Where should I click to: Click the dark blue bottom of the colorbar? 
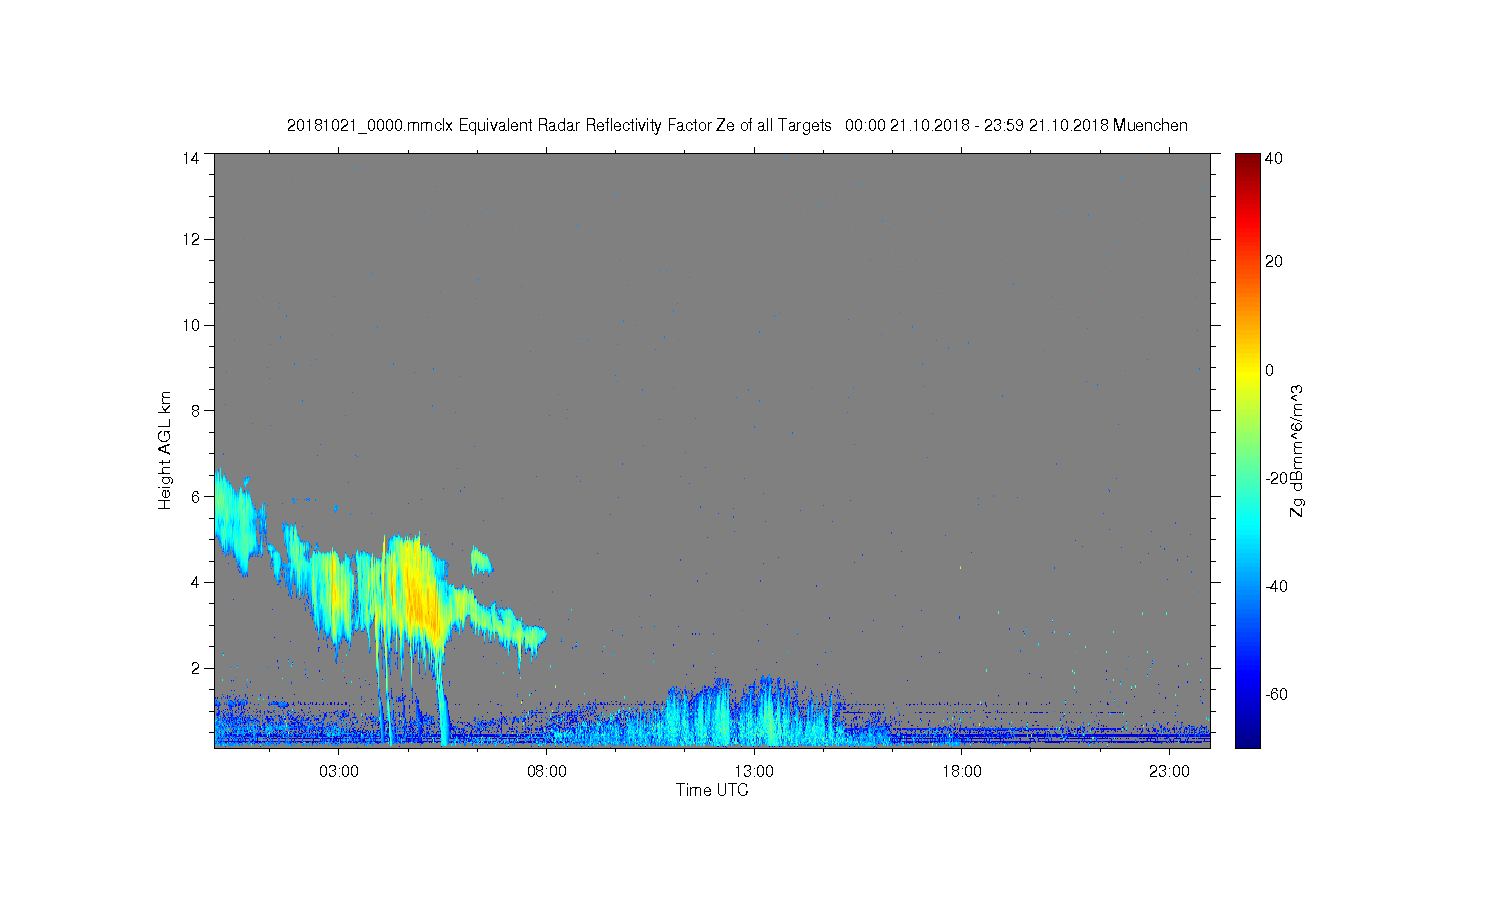pyautogui.click(x=1247, y=738)
